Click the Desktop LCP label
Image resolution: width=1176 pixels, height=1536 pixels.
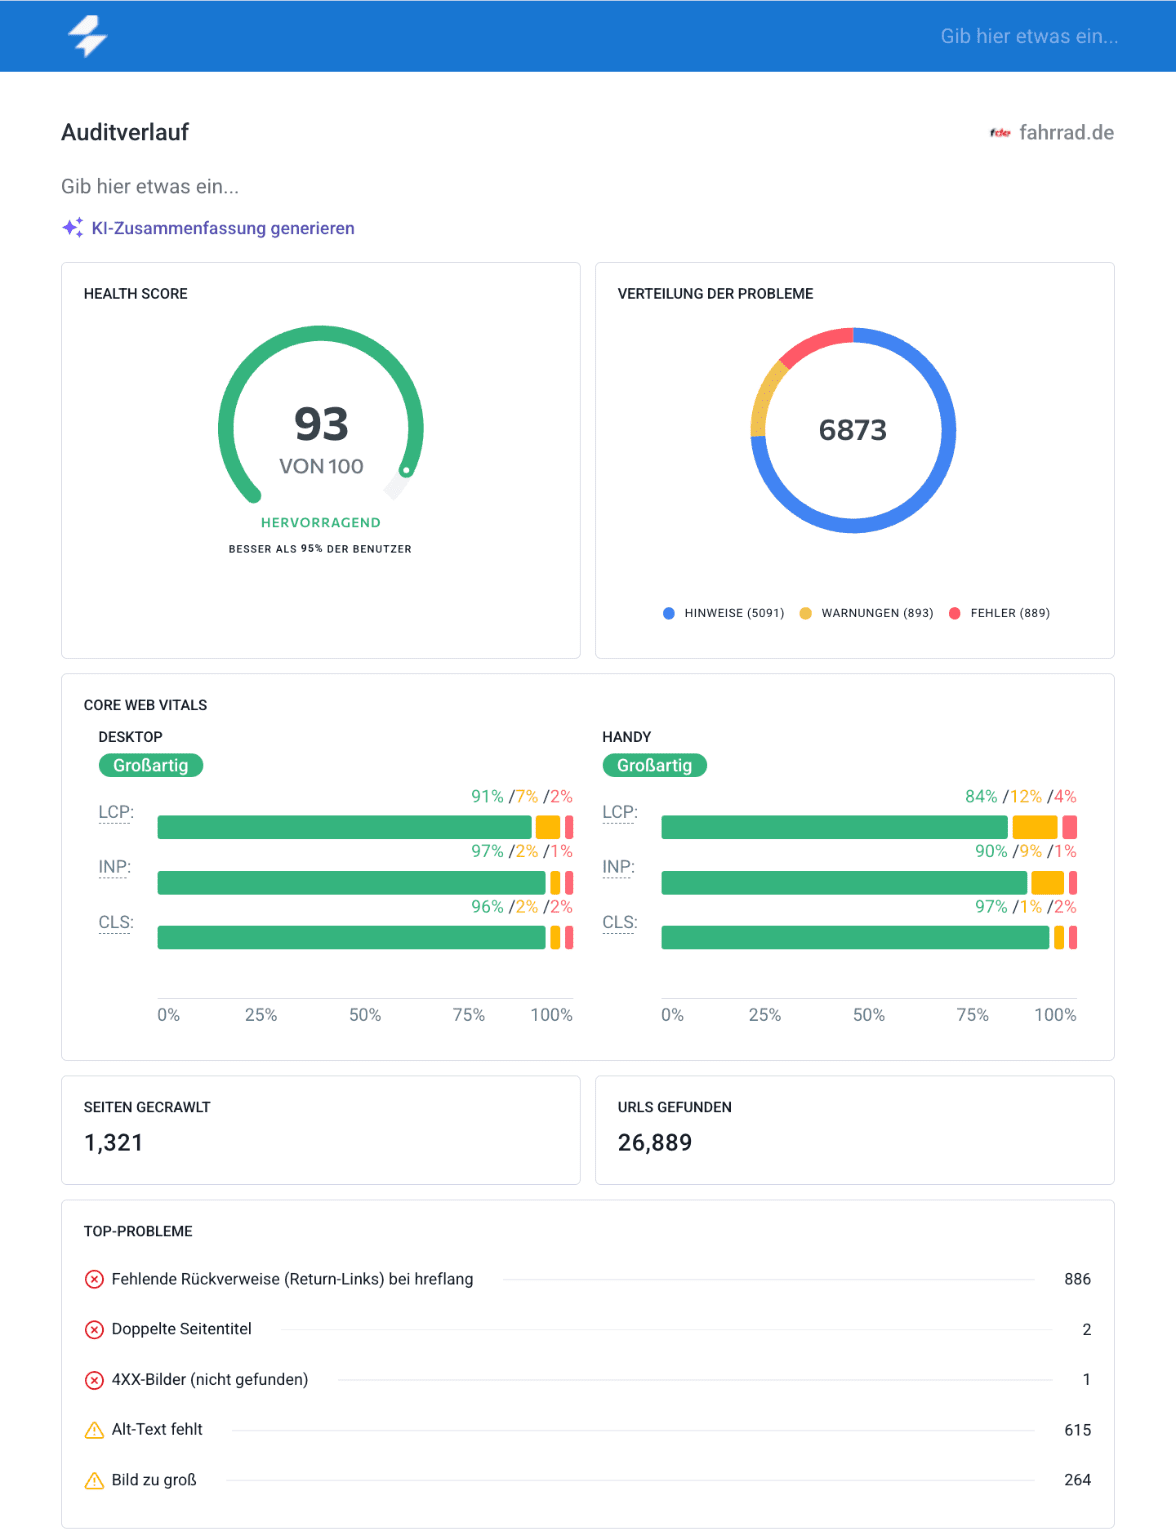pyautogui.click(x=116, y=812)
